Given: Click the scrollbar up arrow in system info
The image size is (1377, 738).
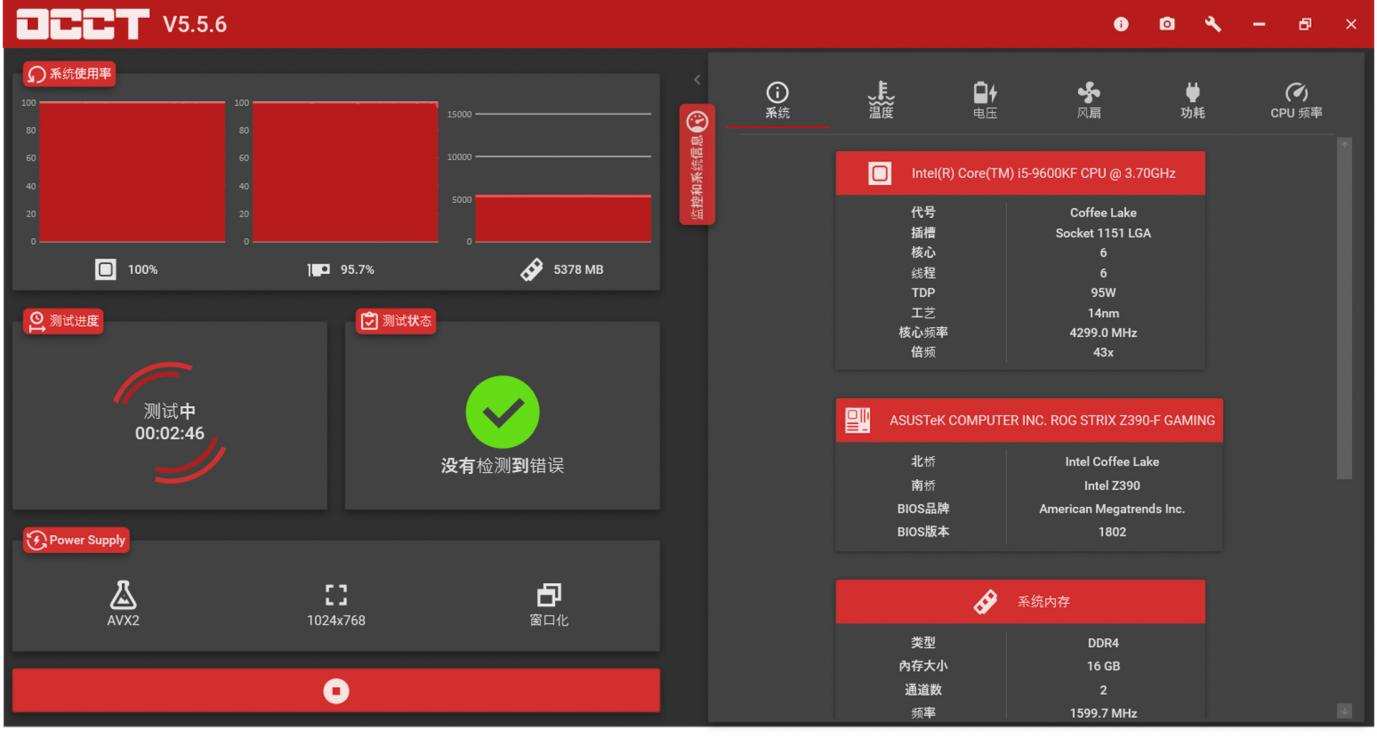Looking at the screenshot, I should tap(1344, 145).
